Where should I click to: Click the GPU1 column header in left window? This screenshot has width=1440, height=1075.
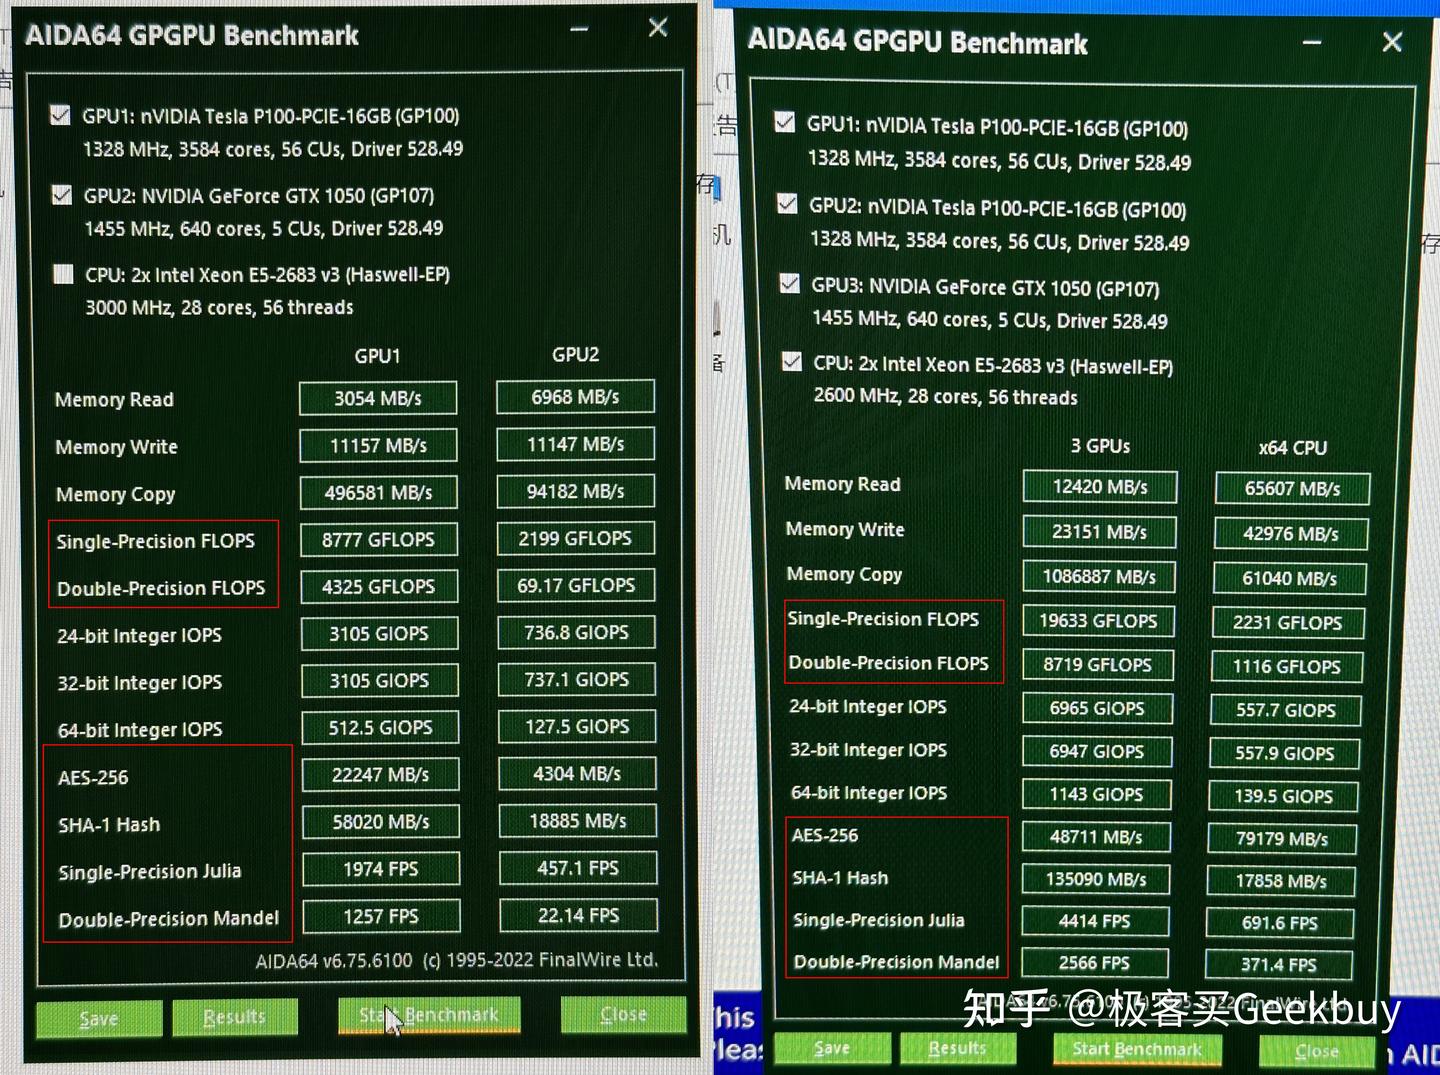[x=377, y=356]
